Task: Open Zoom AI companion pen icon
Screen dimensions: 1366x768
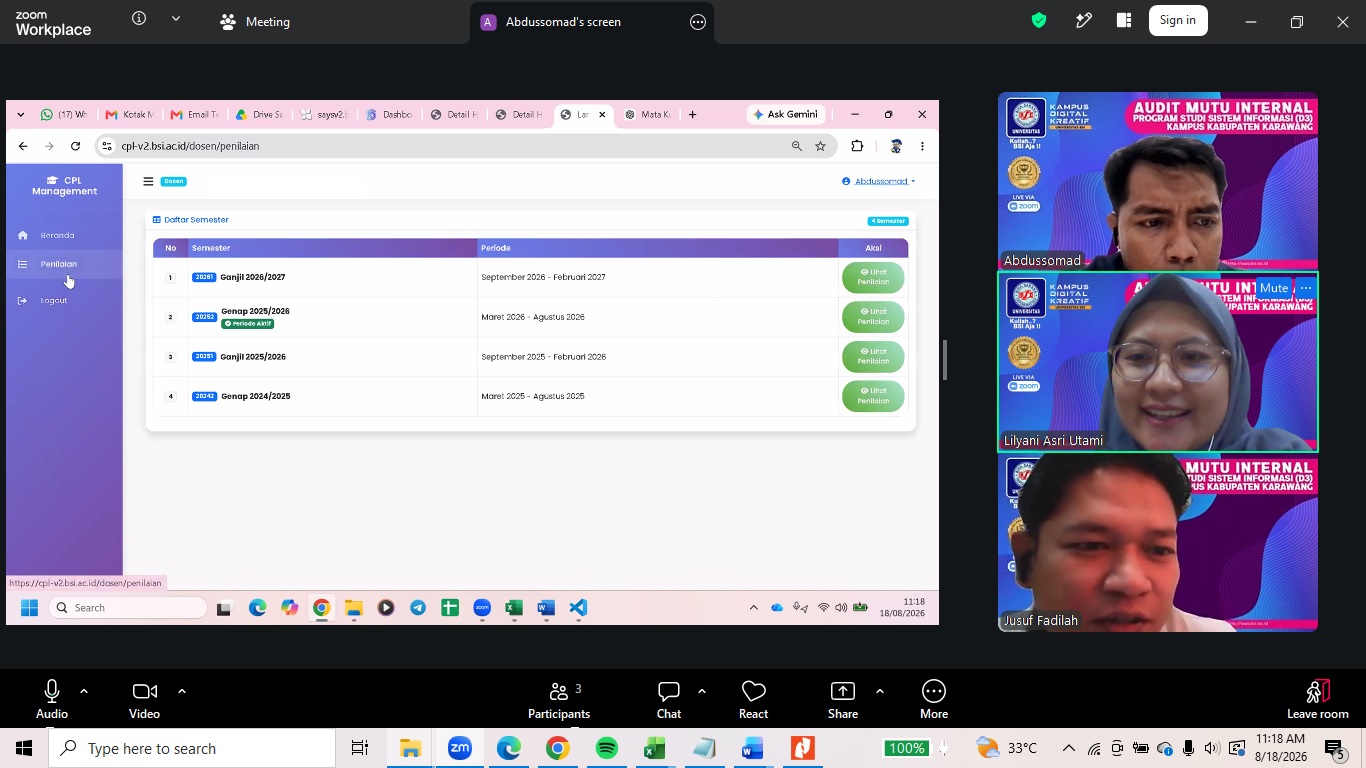Action: 1083,20
